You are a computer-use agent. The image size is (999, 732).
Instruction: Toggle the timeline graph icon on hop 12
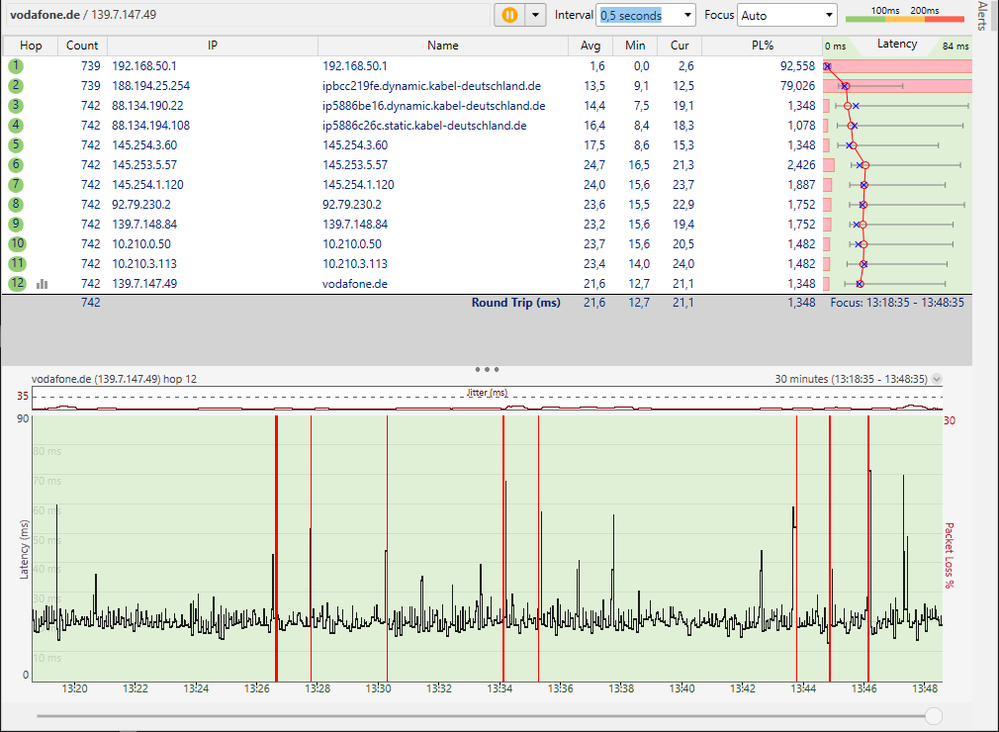pos(42,284)
